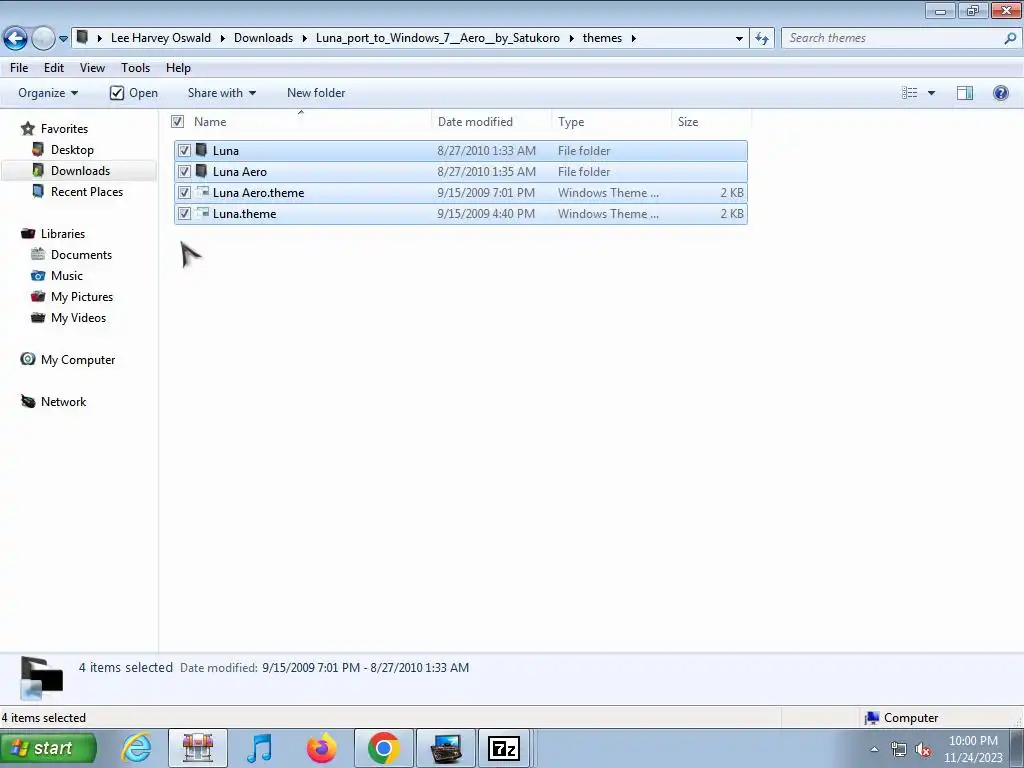Click the Open toolbar button
The image size is (1024, 768).
134,93
